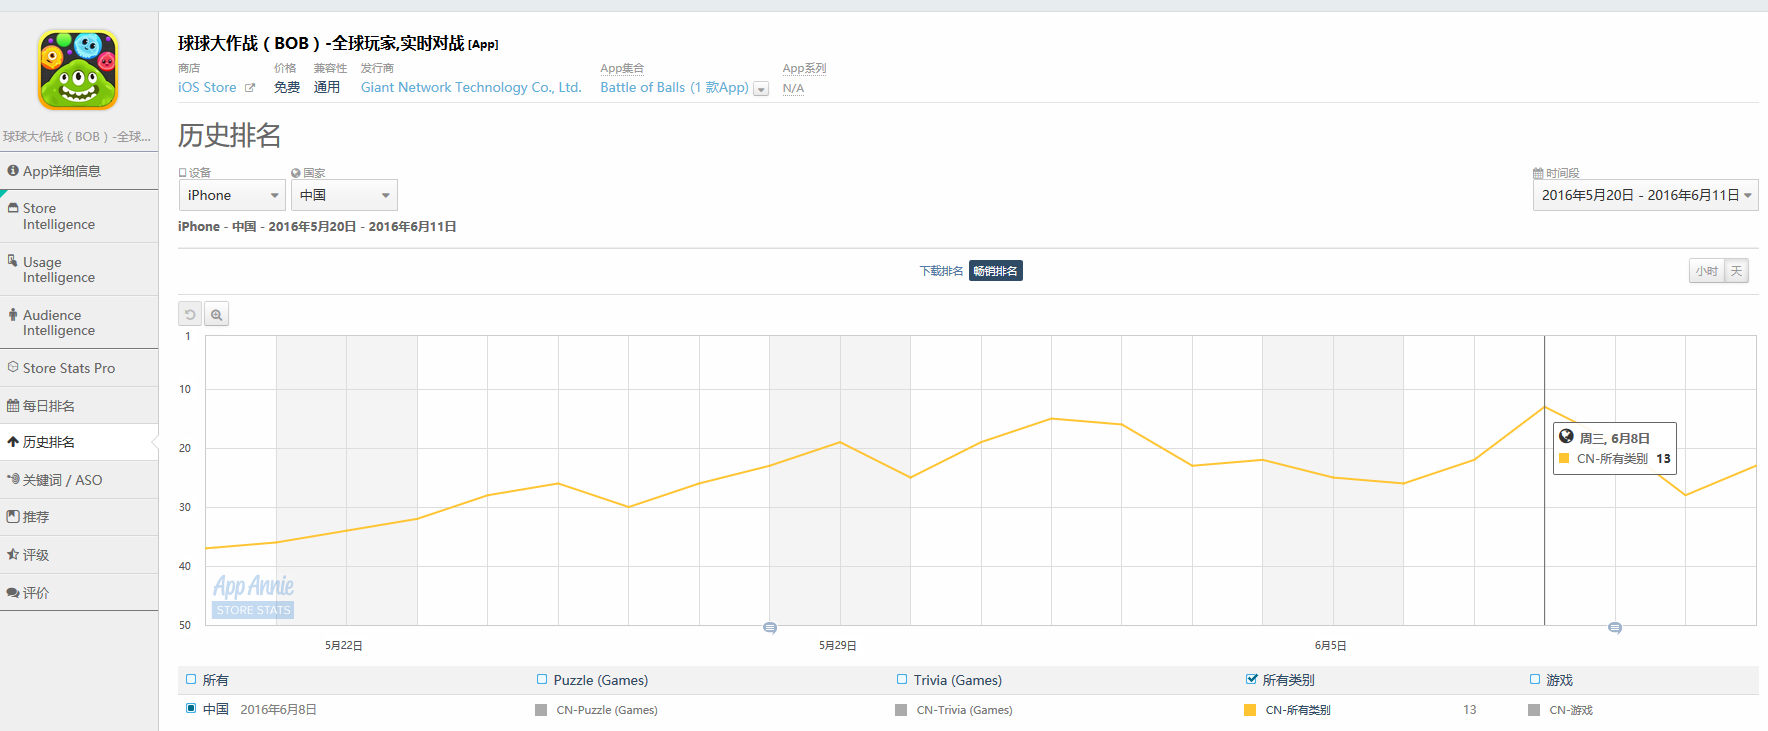Click the comment marker below the June 8 line
This screenshot has width=1768, height=731.
coord(1615,628)
